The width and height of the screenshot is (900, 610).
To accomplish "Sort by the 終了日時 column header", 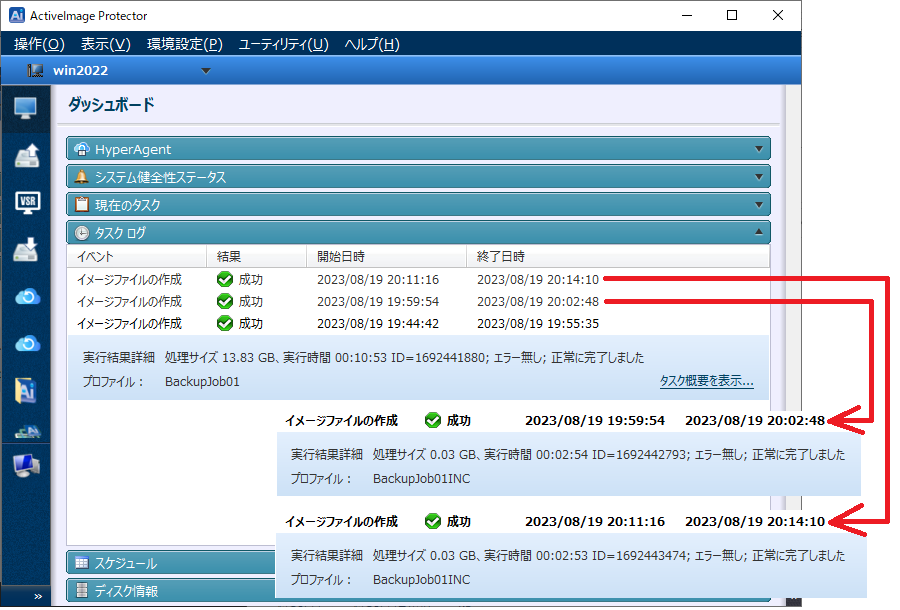I will (618, 256).
